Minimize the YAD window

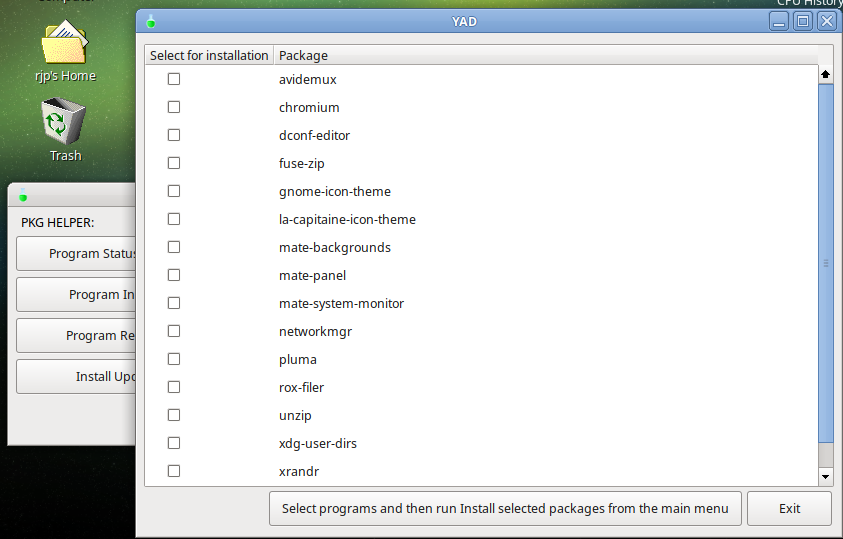780,21
